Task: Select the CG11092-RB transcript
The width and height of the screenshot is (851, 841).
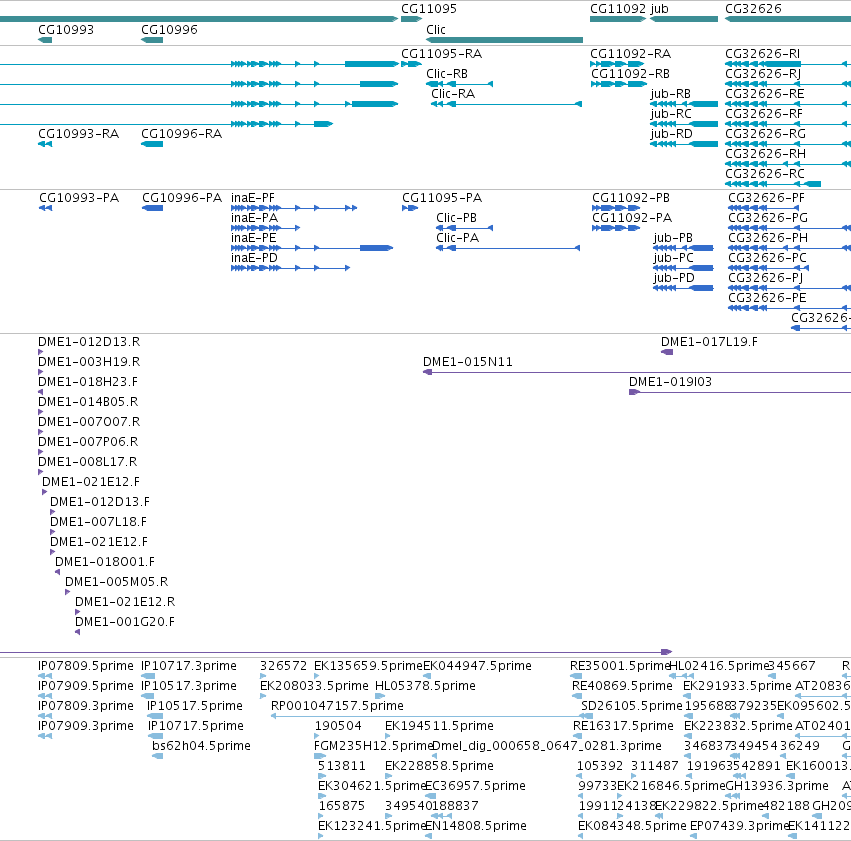Action: coord(619,84)
